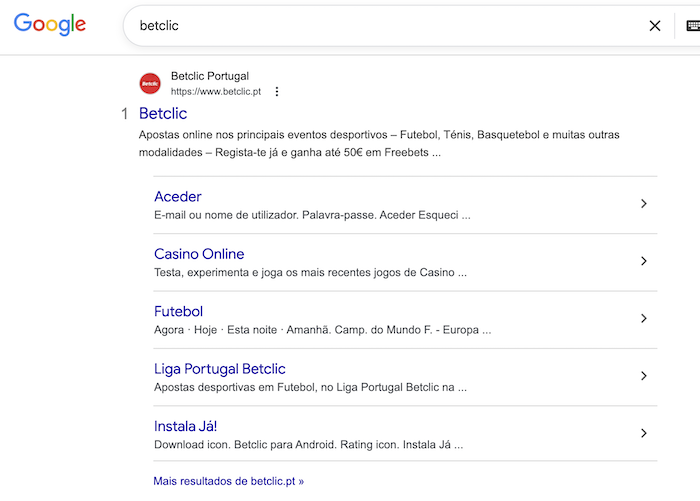Screen dimensions: 700x501
Task: Click the https://www.betclic.pt URL text
Action: [x=216, y=92]
